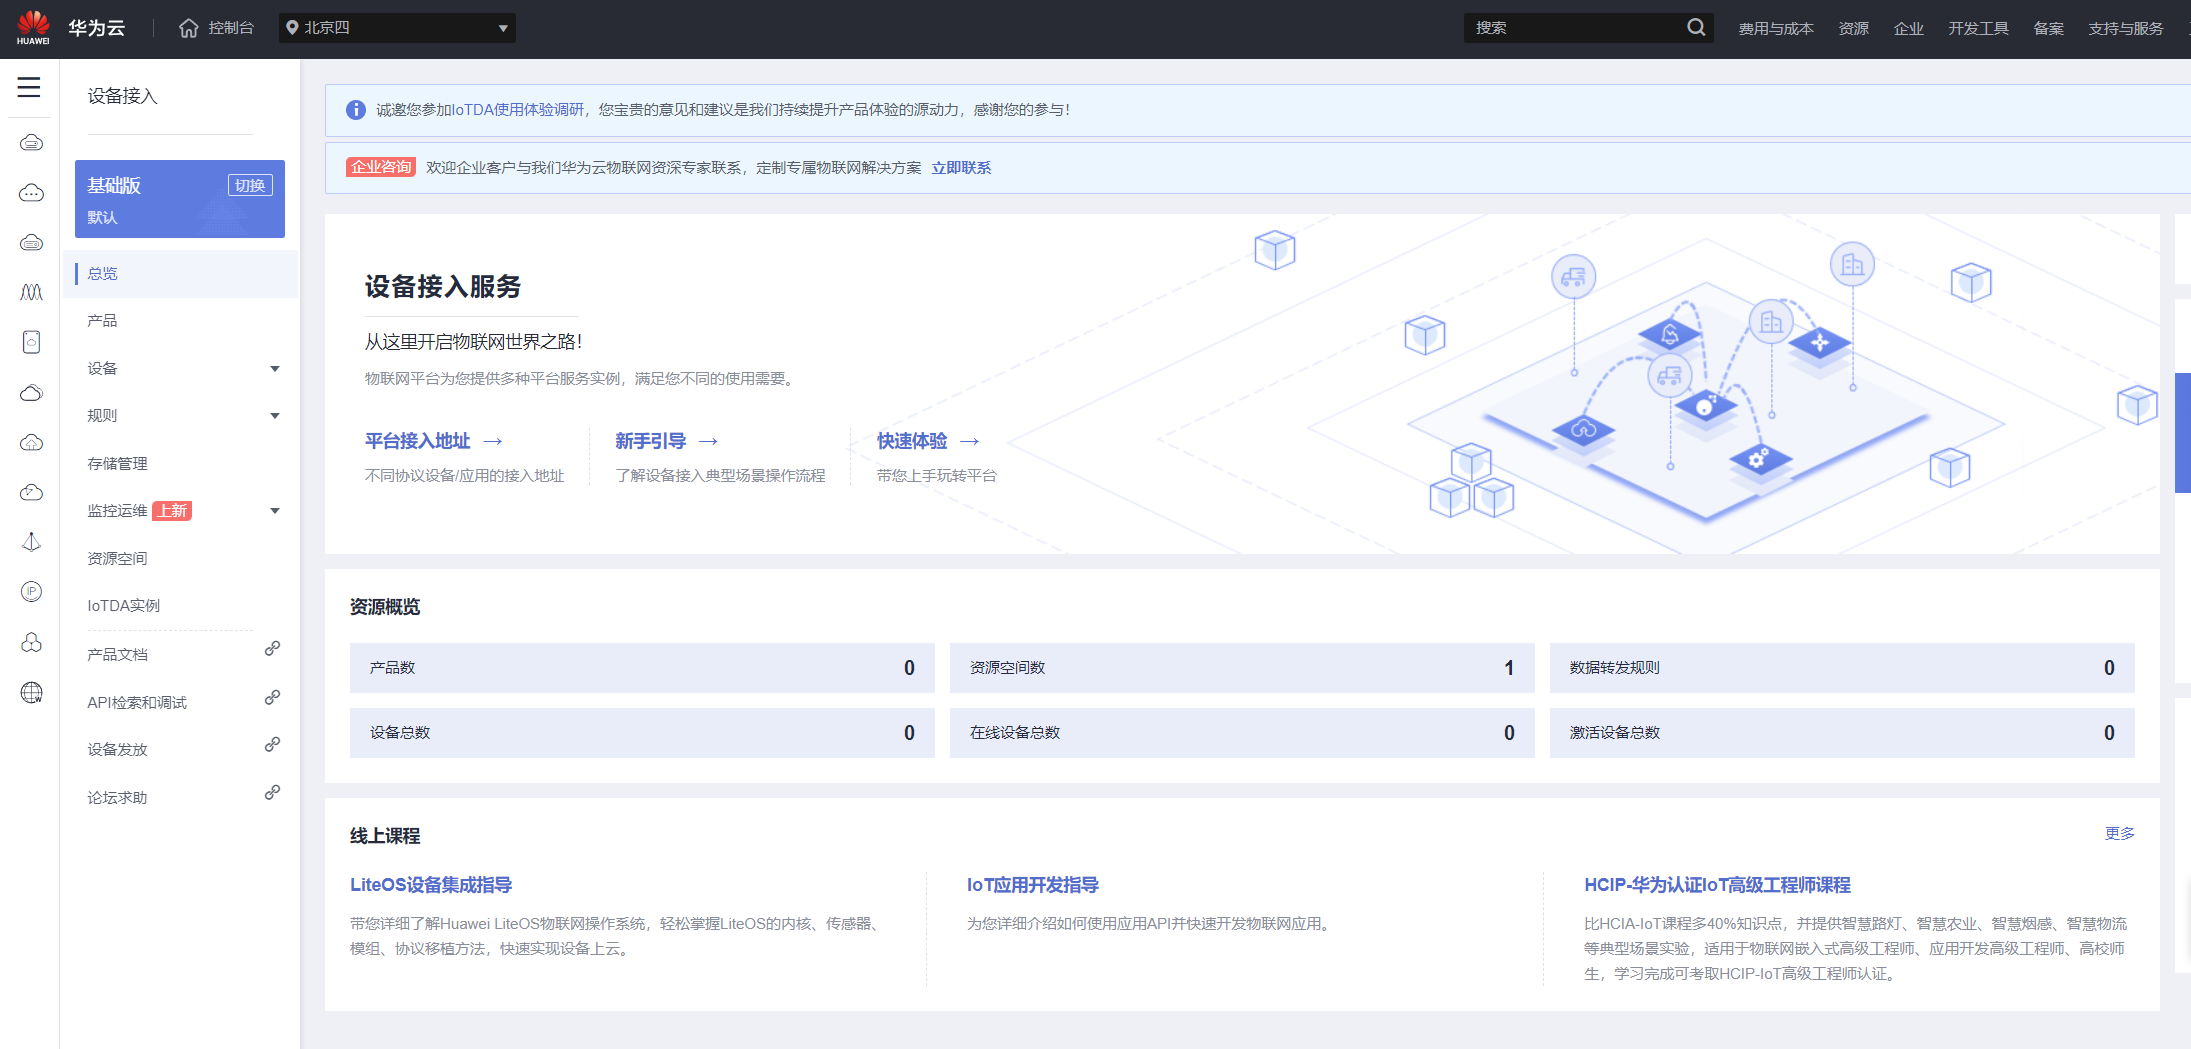The height and width of the screenshot is (1049, 2191).
Task: Expand the 设备 submenu arrow
Action: pyautogui.click(x=275, y=369)
